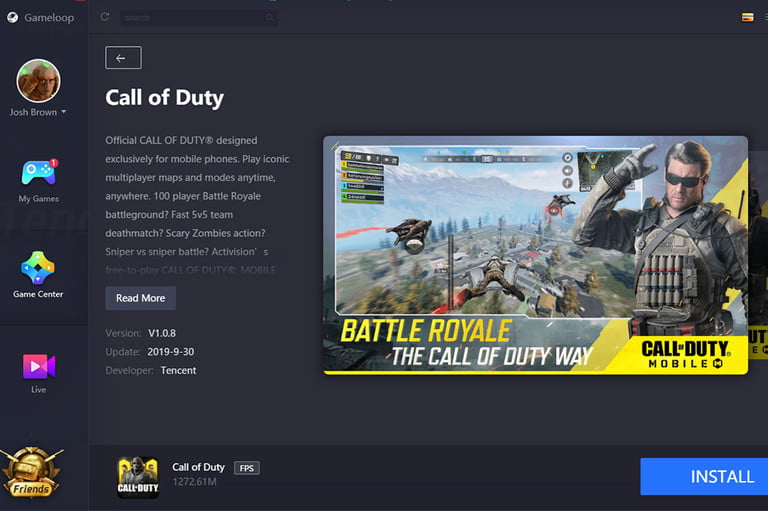This screenshot has height=511, width=768.
Task: Click the search magnifier icon
Action: click(x=269, y=18)
